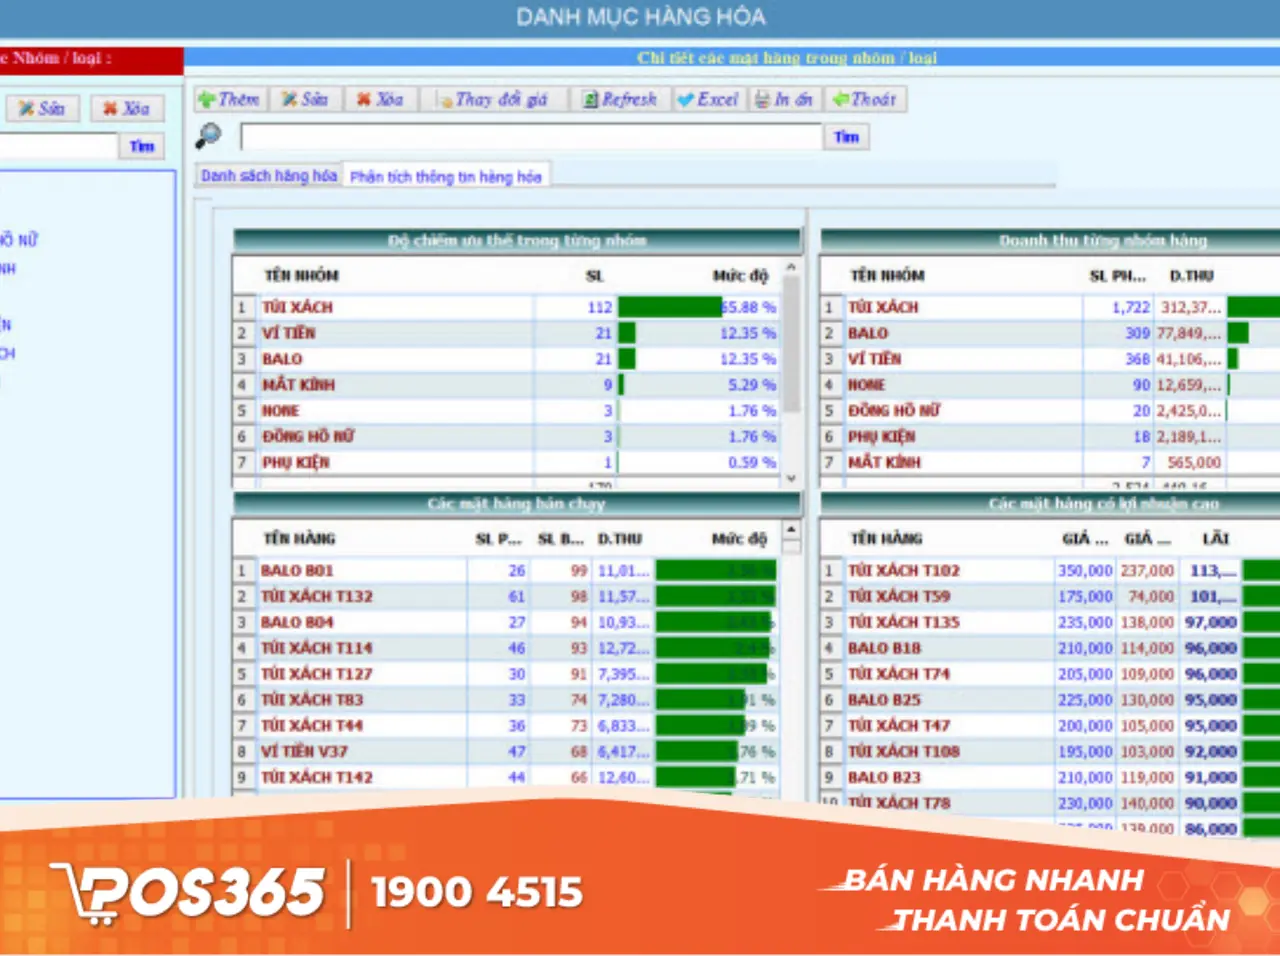Sort by SL column in the group table
Image resolution: width=1280 pixels, height=956 pixels.
pos(594,275)
